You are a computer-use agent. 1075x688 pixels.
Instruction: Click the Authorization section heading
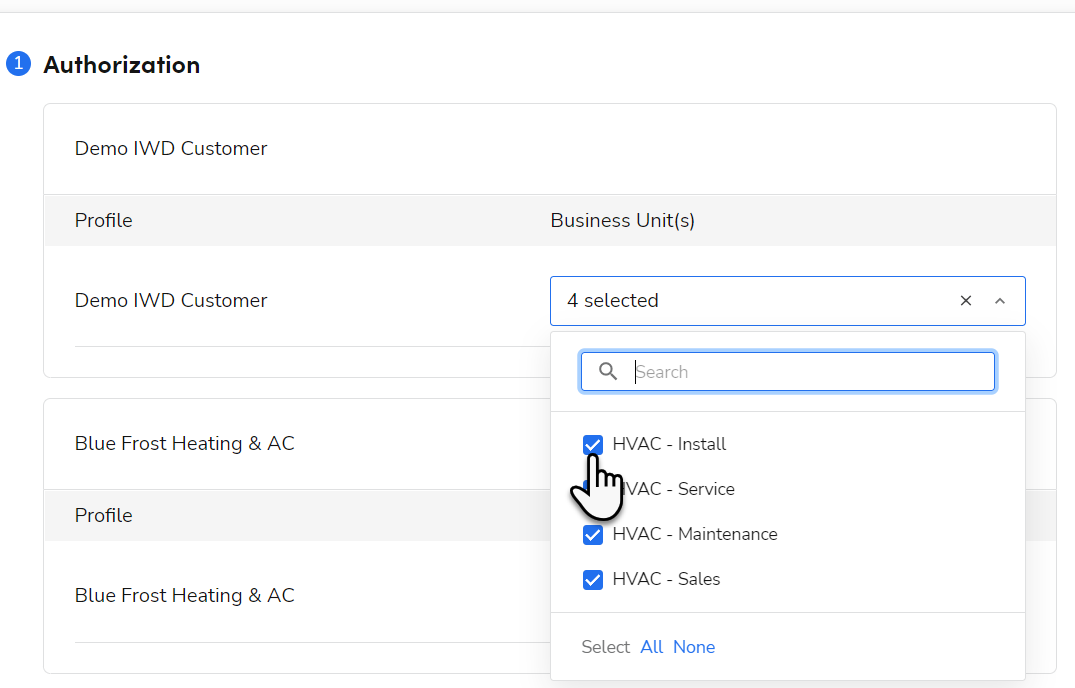[122, 65]
